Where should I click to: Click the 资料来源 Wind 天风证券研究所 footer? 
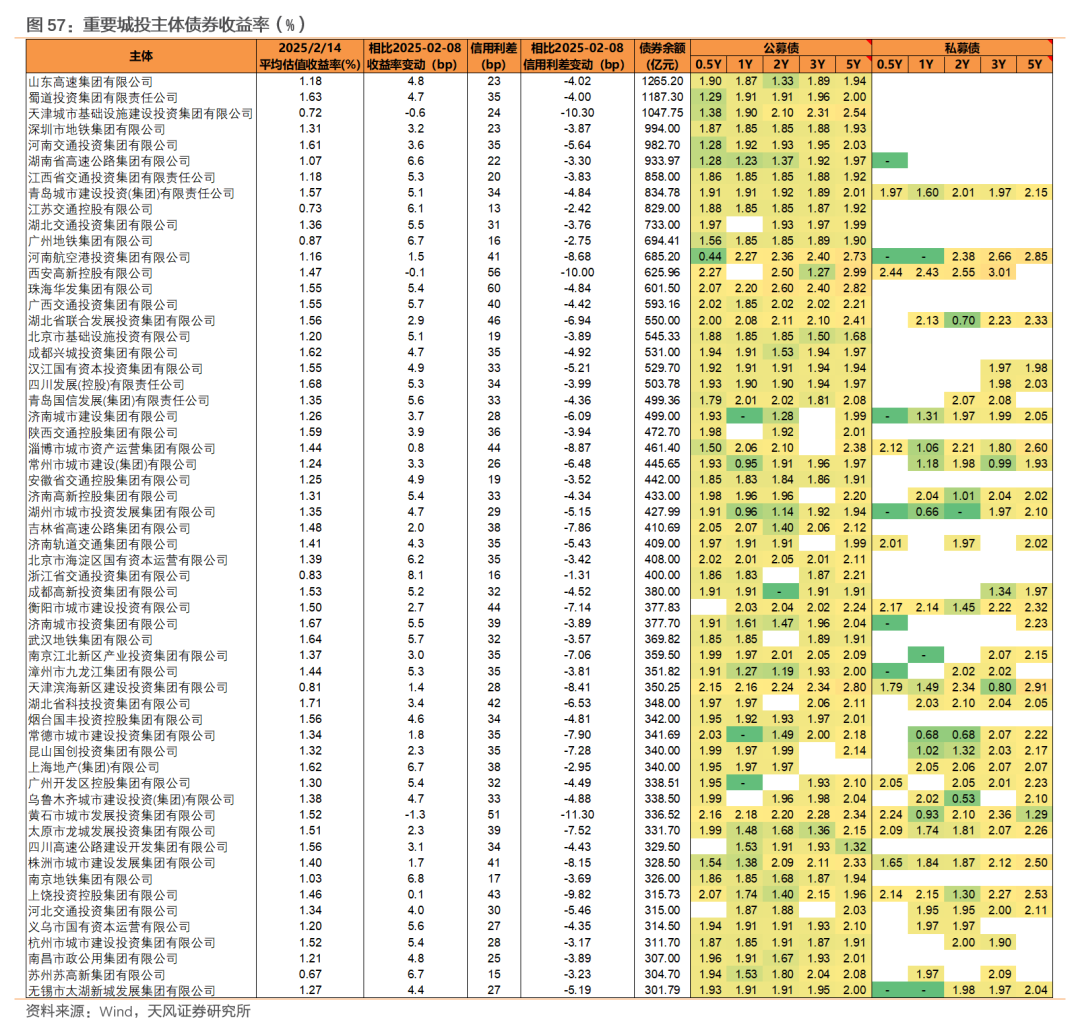click(x=138, y=1011)
